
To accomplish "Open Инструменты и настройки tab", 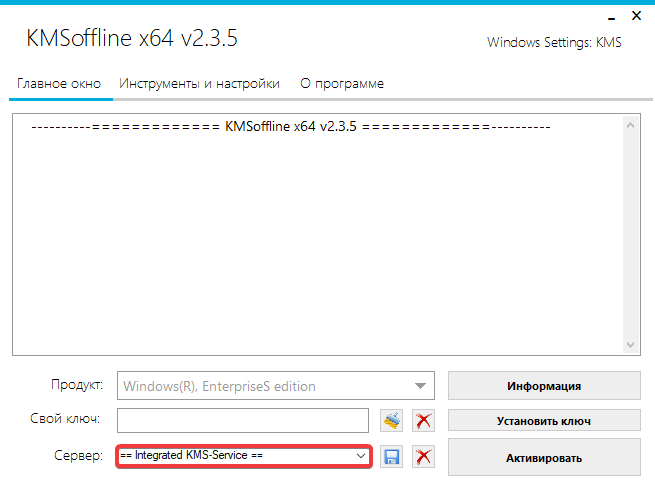I will (199, 84).
